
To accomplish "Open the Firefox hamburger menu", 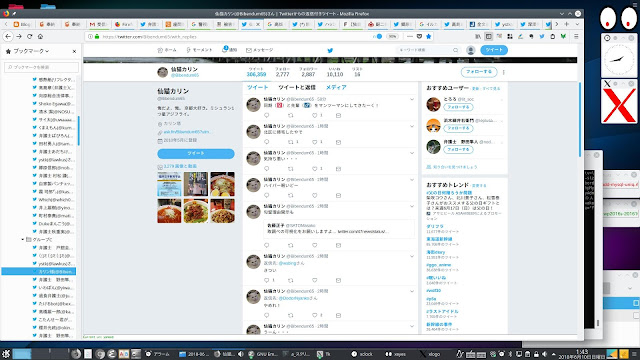I will point(576,36).
